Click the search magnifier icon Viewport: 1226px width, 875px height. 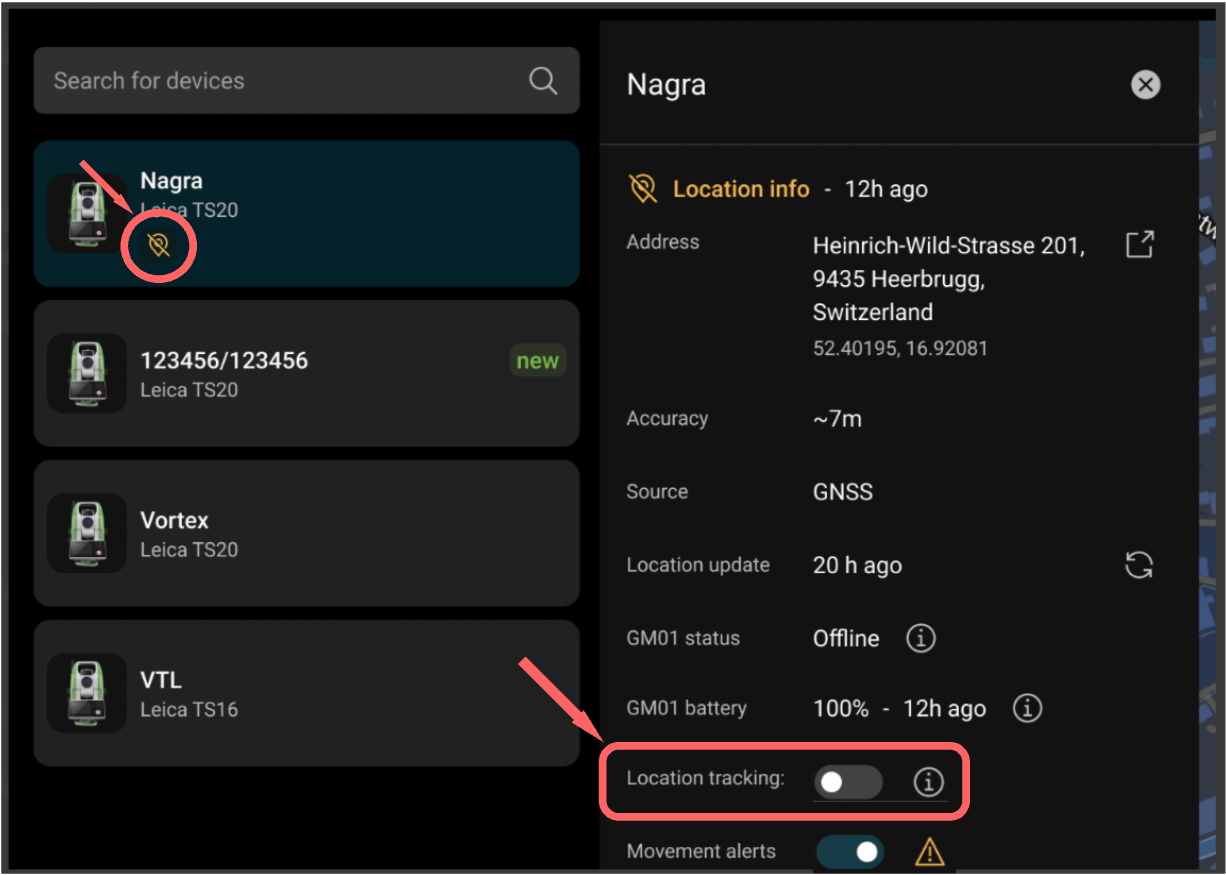(x=542, y=81)
